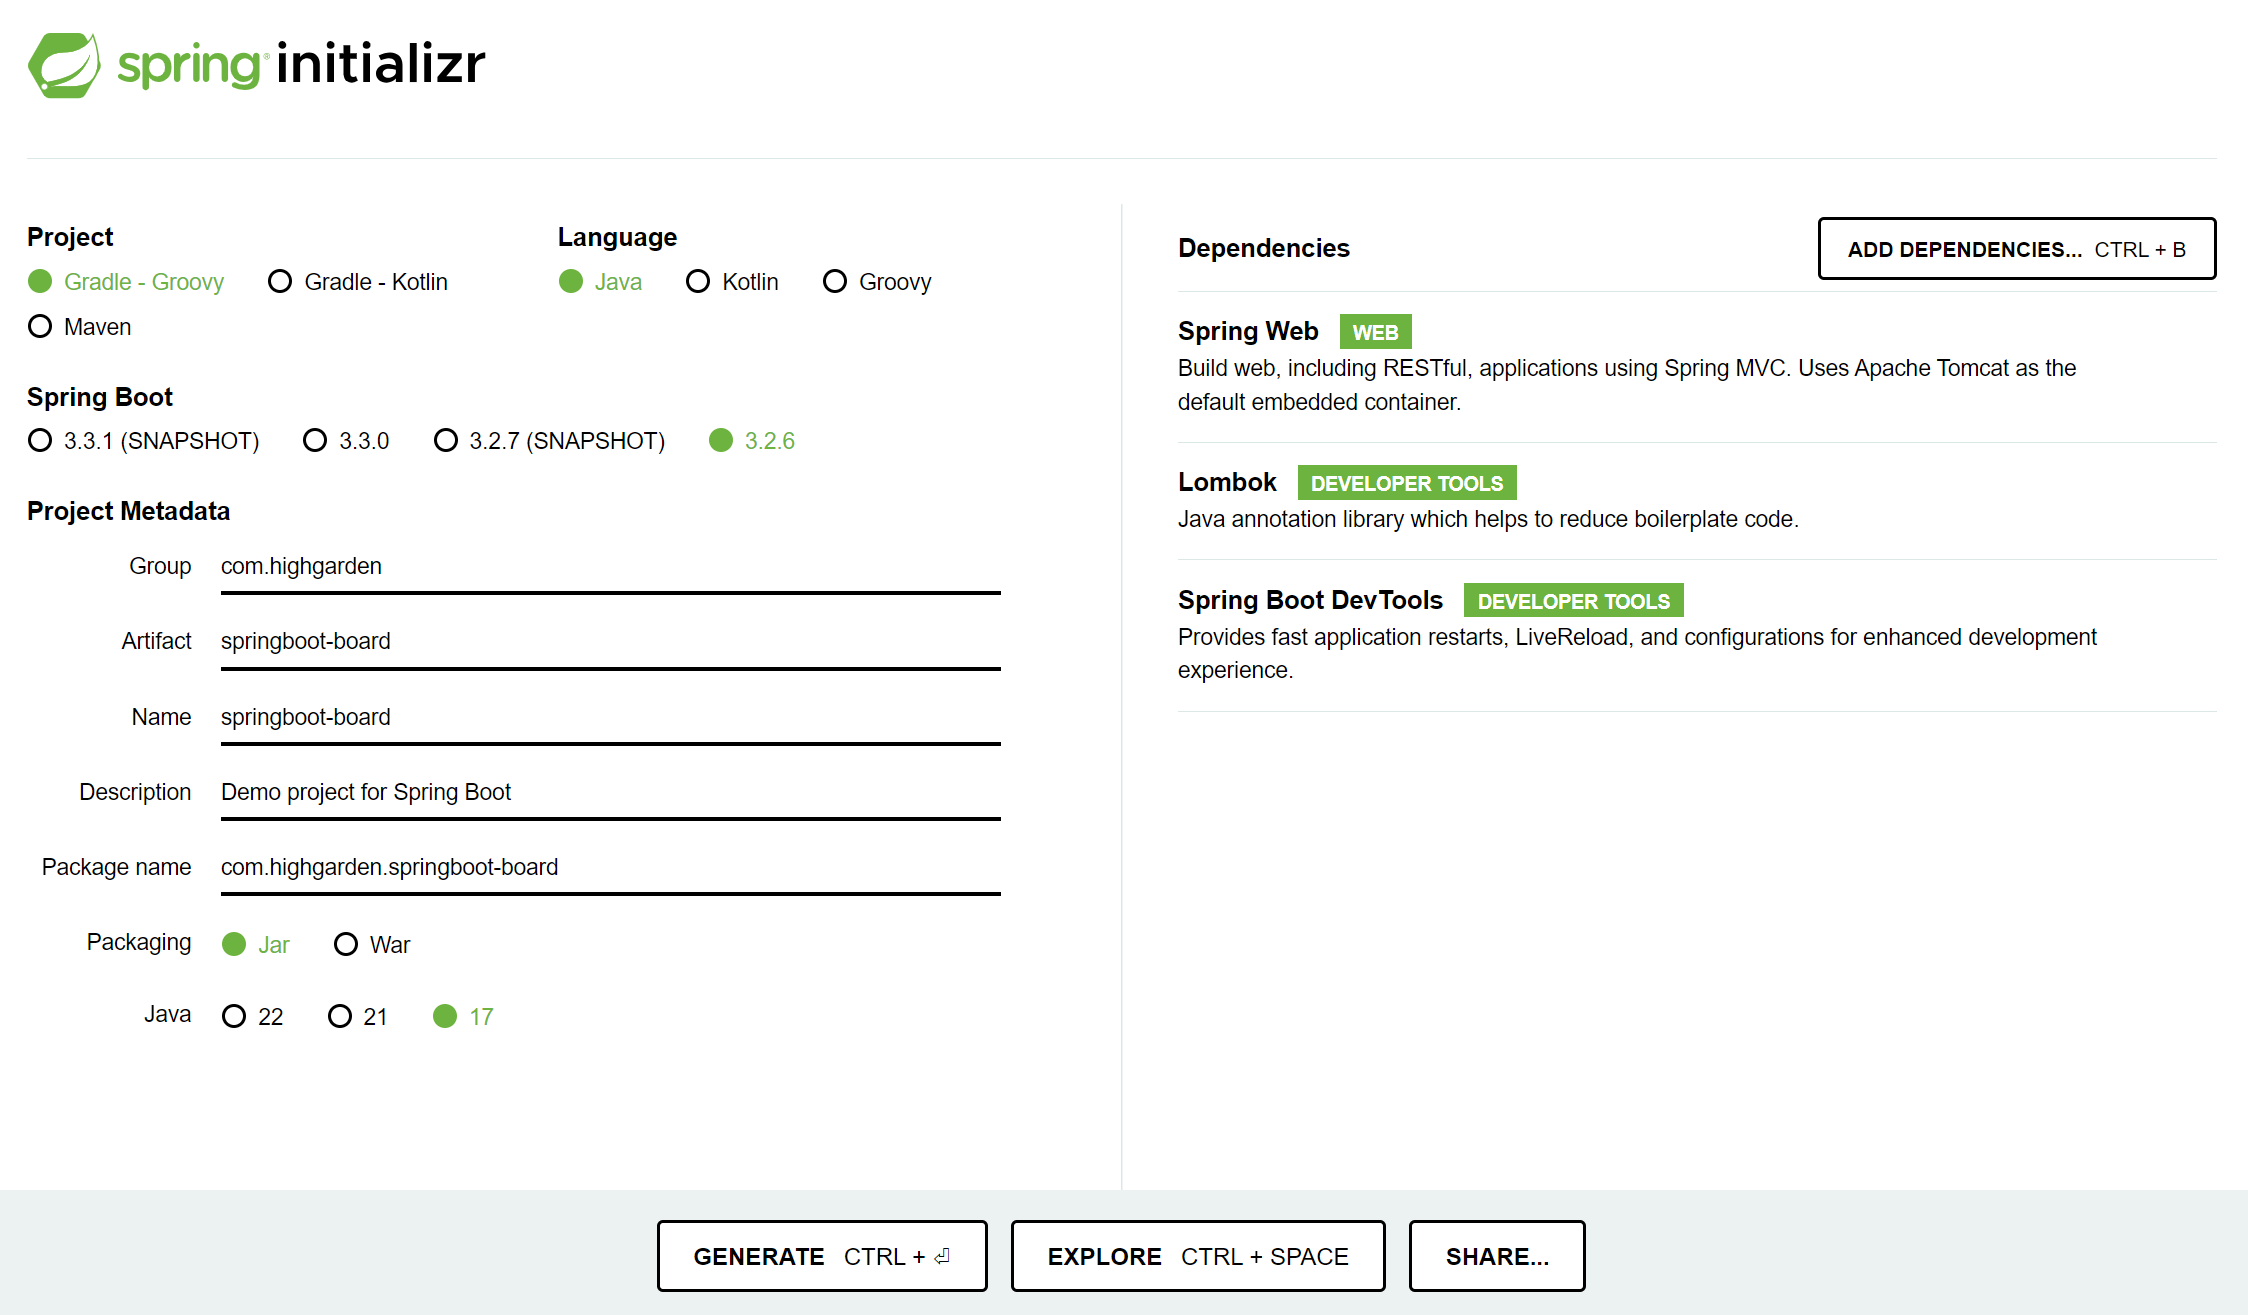Screen dimensions: 2248x1315
Task: Focus the Package name field
Action: tap(610, 868)
